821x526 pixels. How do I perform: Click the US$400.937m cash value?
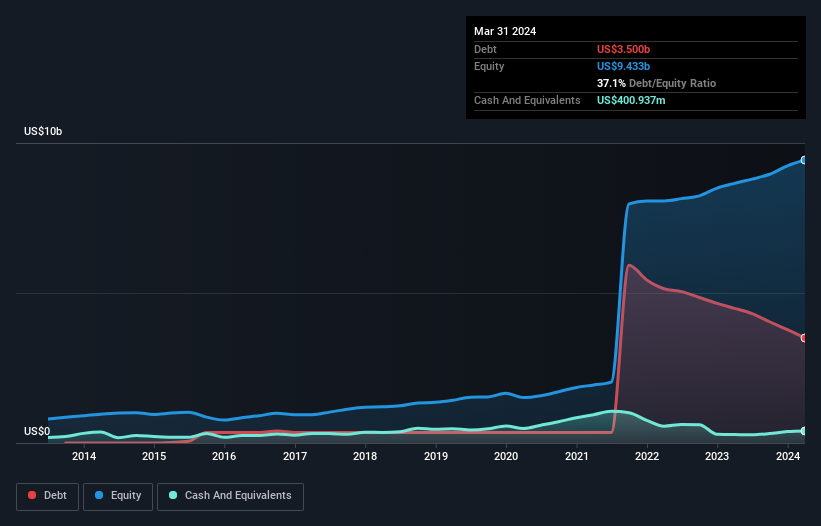(x=631, y=100)
